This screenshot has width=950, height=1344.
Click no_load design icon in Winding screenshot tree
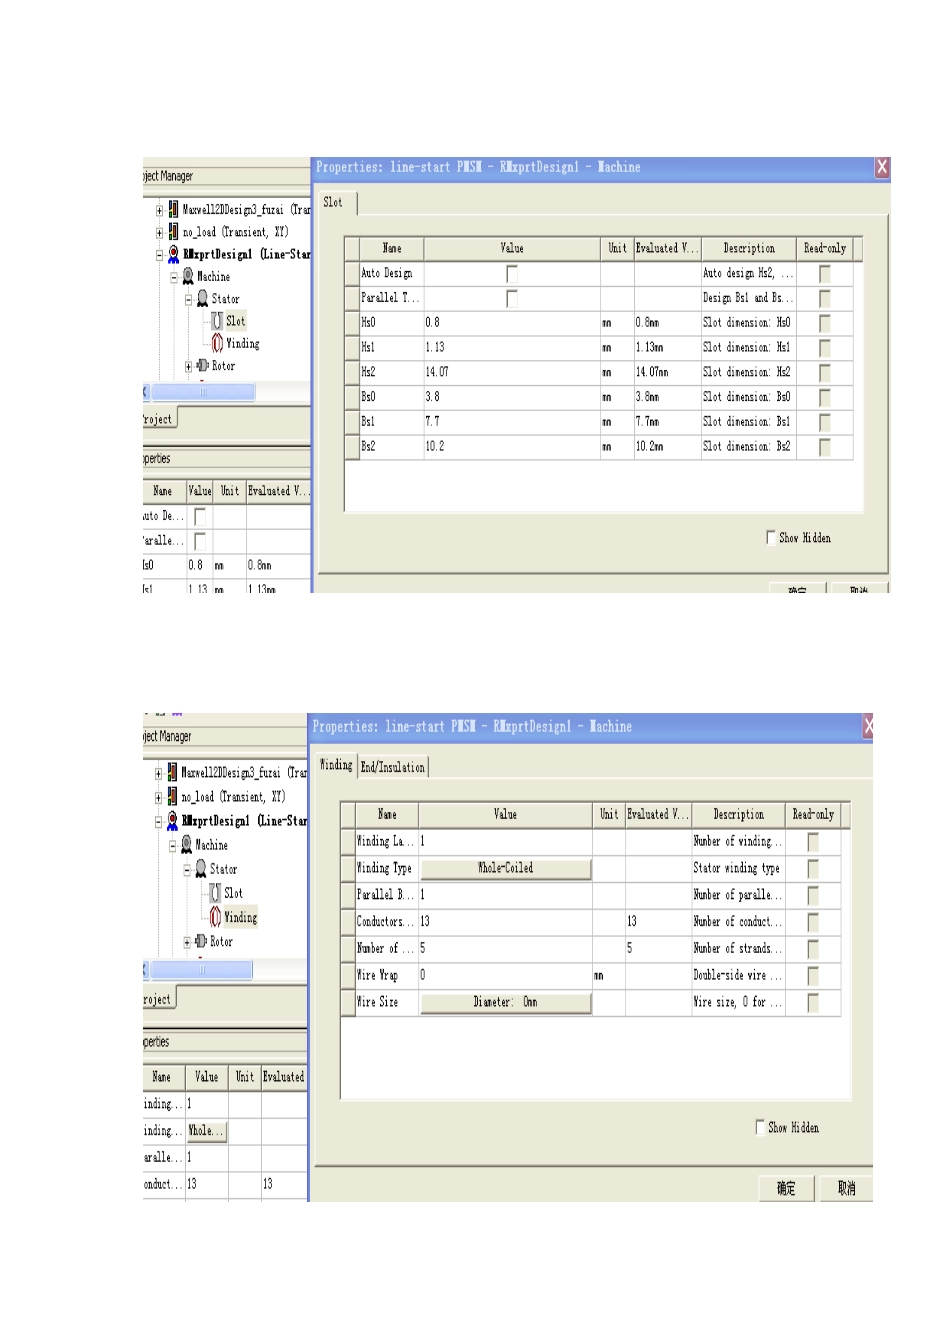pos(172,796)
